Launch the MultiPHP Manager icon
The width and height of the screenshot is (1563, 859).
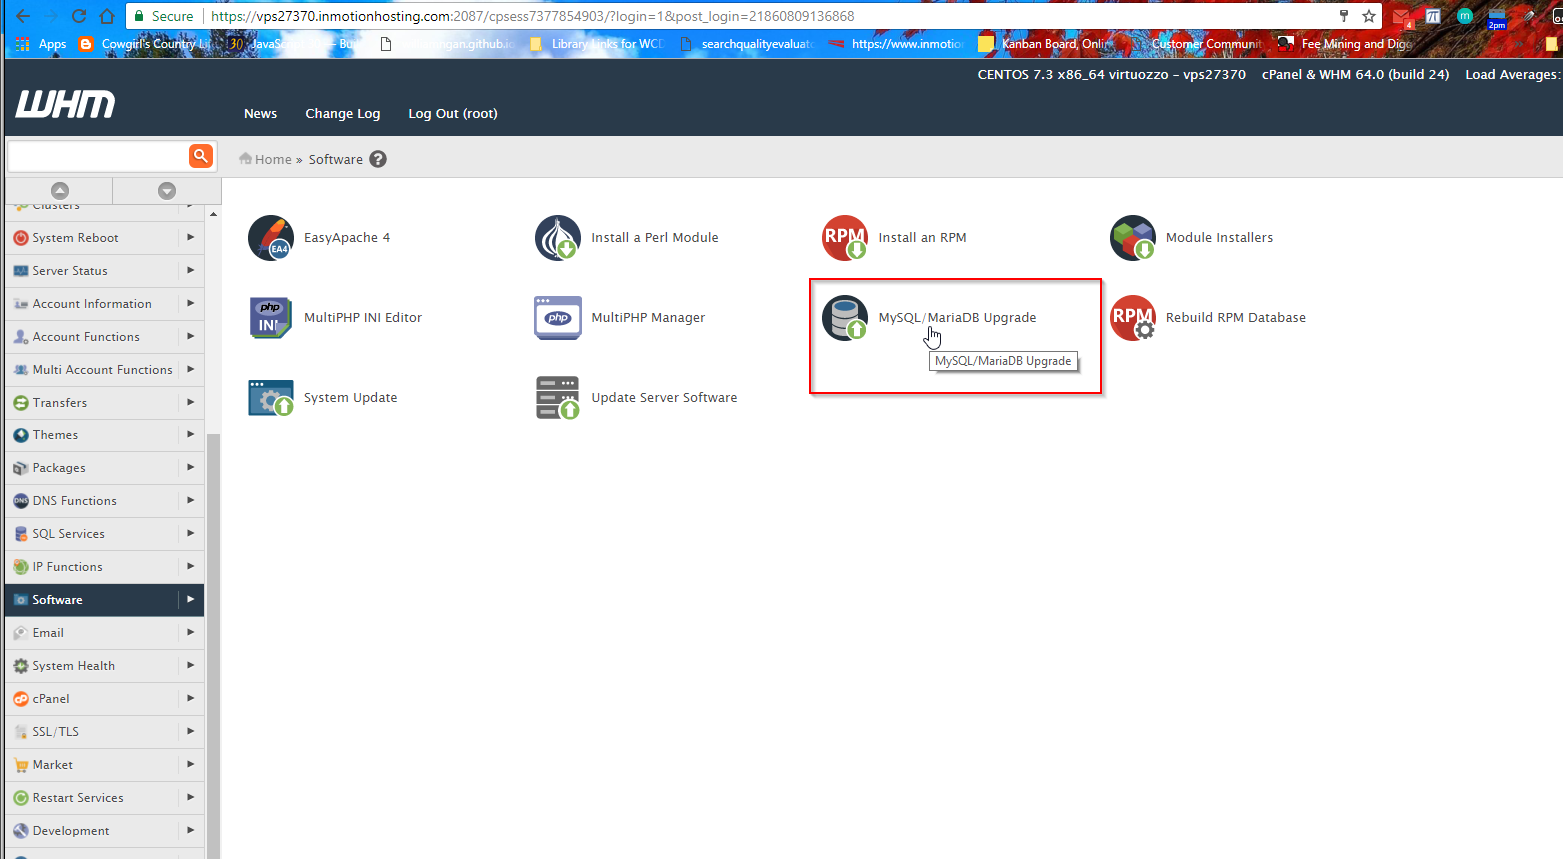pos(558,318)
